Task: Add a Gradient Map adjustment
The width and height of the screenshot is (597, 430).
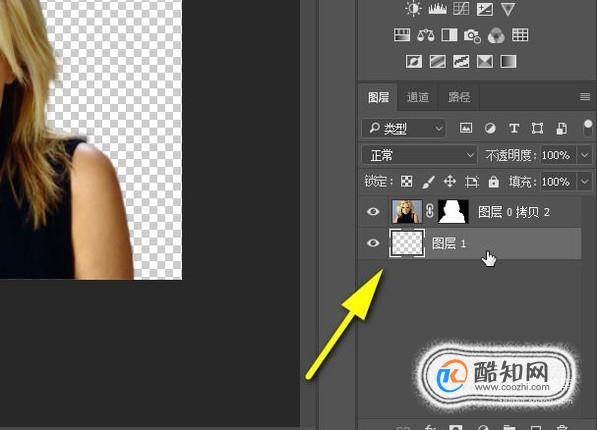Action: 508,61
